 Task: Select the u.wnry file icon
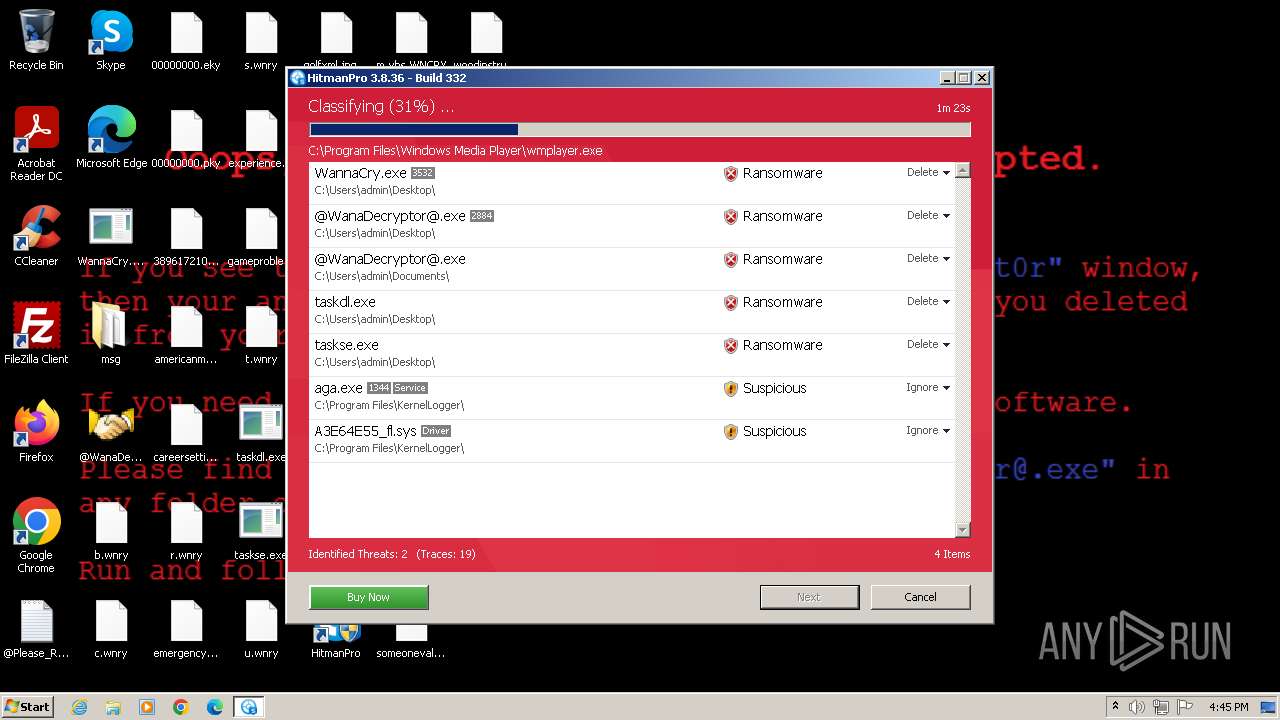point(261,628)
